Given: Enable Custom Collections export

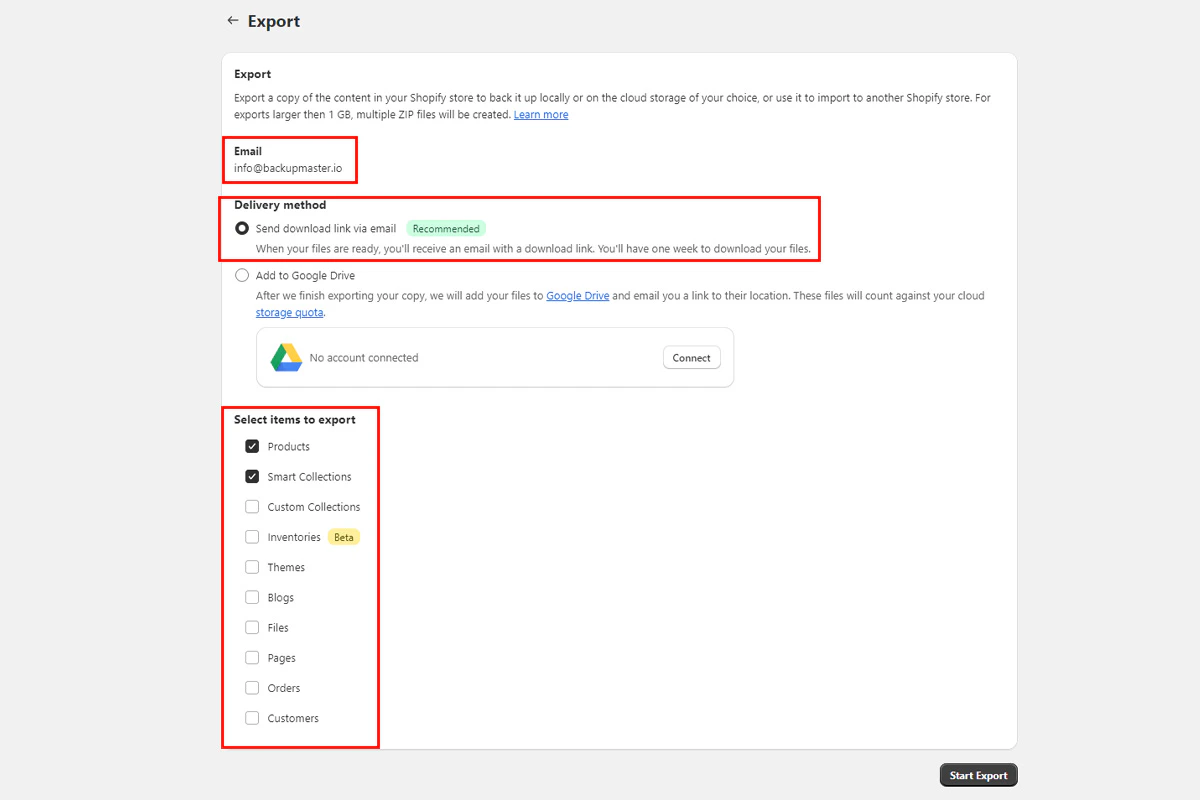Looking at the screenshot, I should [252, 506].
